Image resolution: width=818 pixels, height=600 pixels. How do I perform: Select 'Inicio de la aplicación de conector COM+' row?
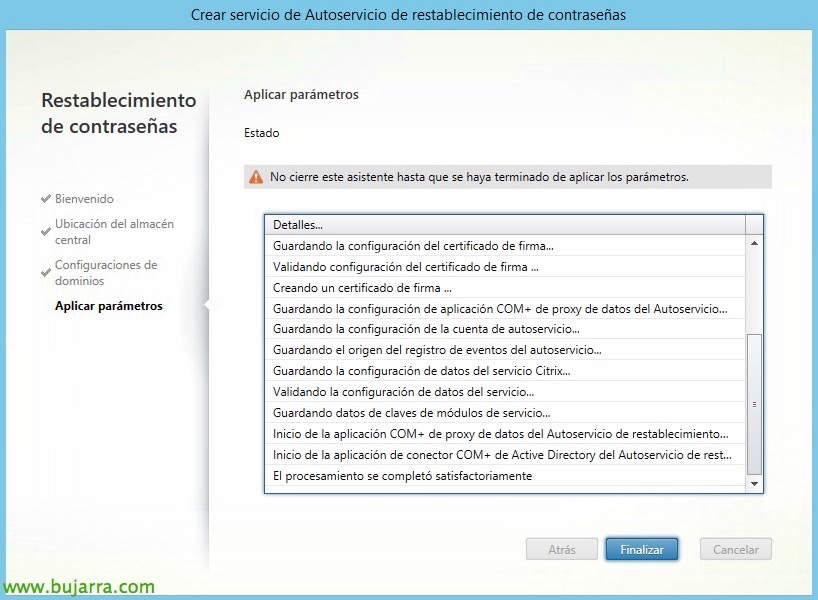click(505, 454)
